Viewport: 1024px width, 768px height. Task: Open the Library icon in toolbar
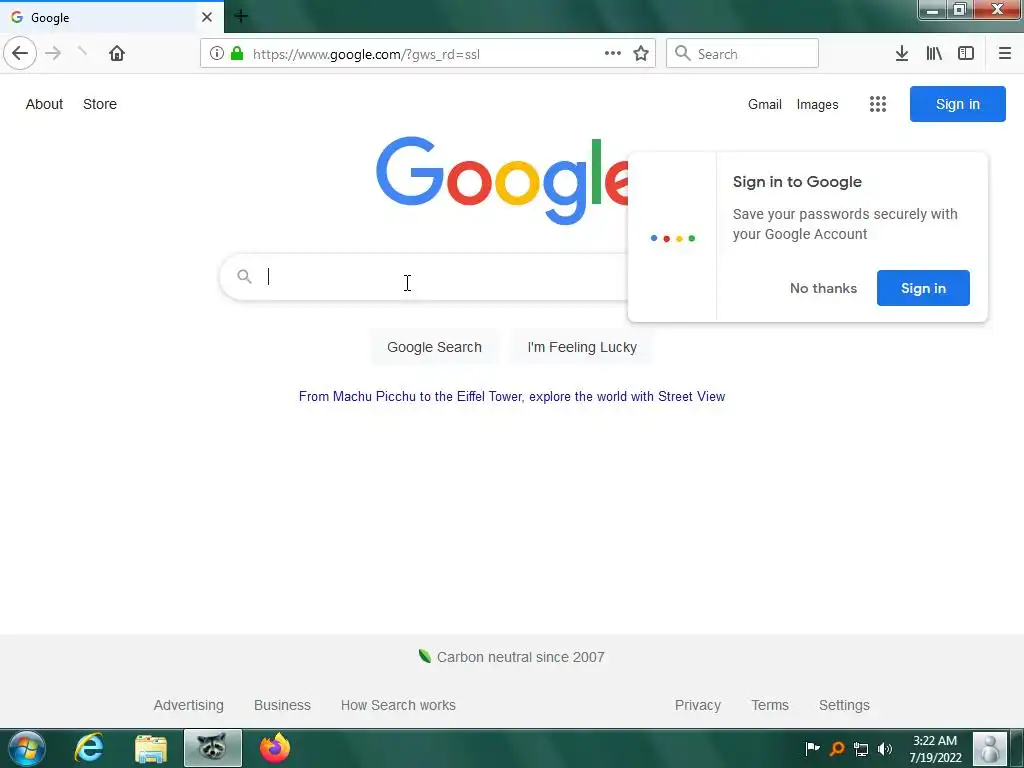tap(934, 53)
